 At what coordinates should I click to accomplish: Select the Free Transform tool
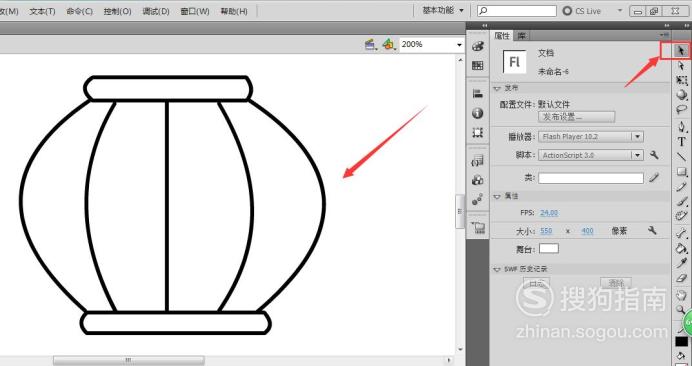tap(681, 80)
